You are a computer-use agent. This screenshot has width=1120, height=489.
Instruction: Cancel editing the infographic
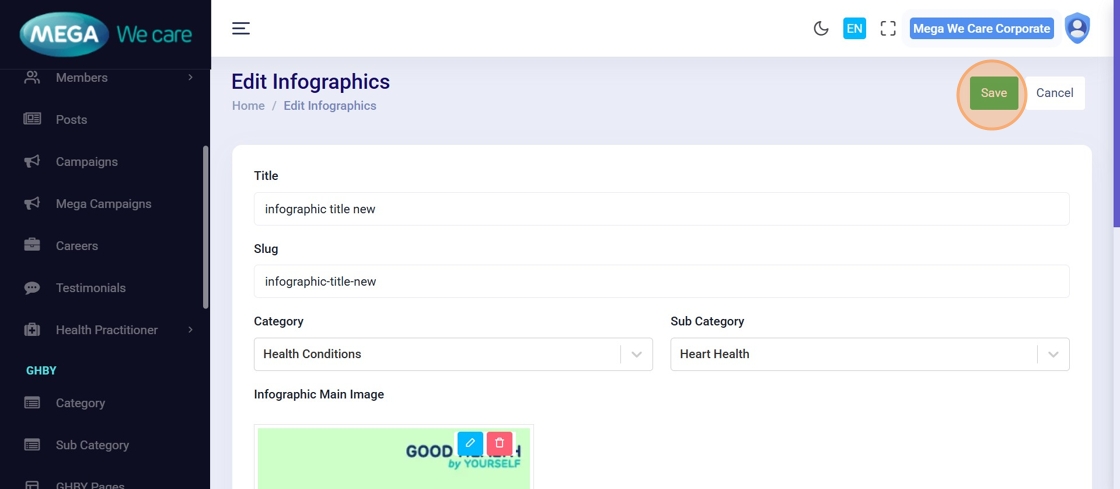[1054, 93]
